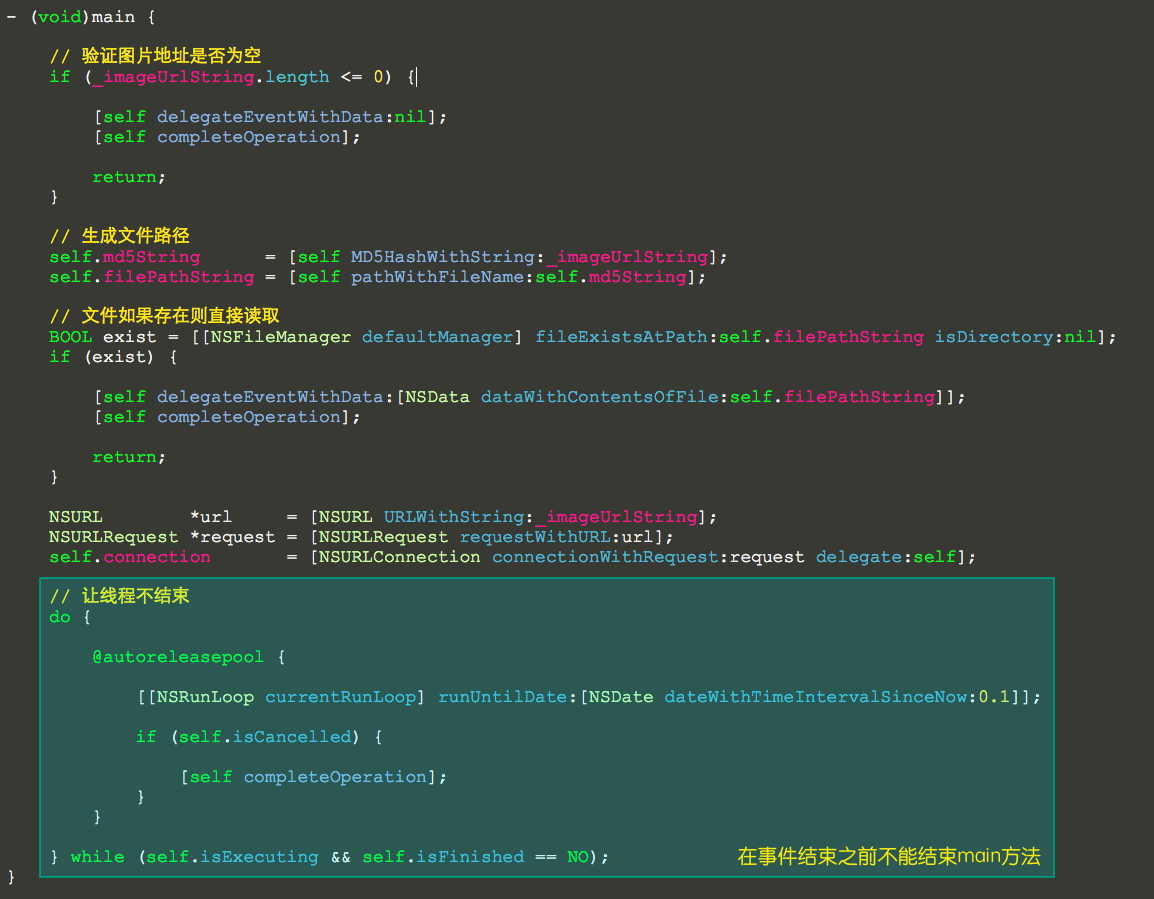This screenshot has height=899, width=1154.
Task: Click the "@autoreleasepool" keyword
Action: [178, 657]
